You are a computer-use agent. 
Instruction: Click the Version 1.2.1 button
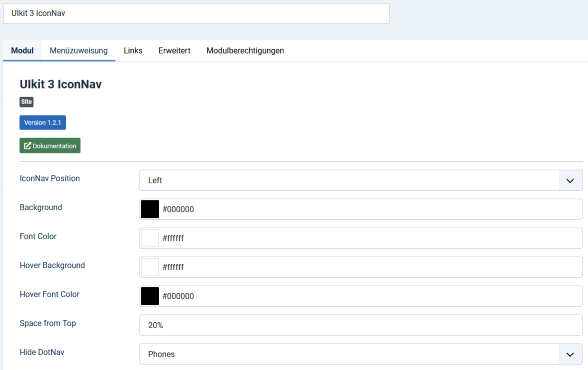pos(42,123)
